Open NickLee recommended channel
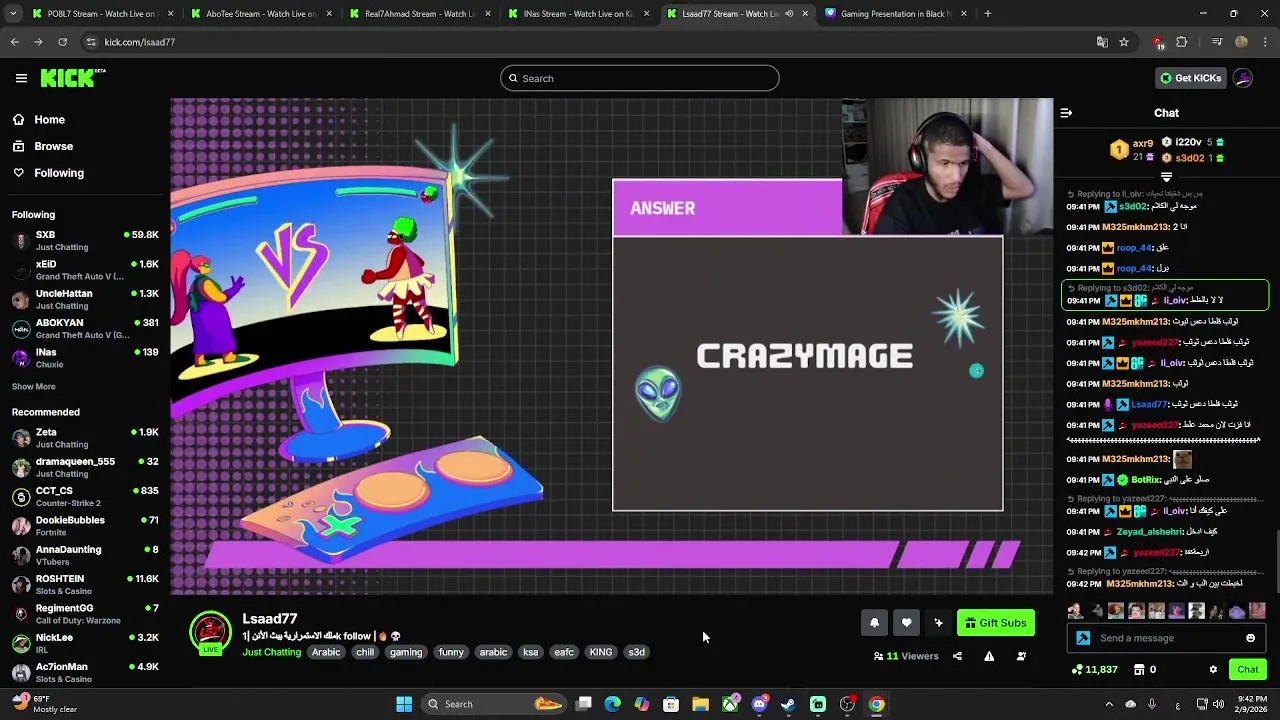The width and height of the screenshot is (1280, 720). click(84, 643)
